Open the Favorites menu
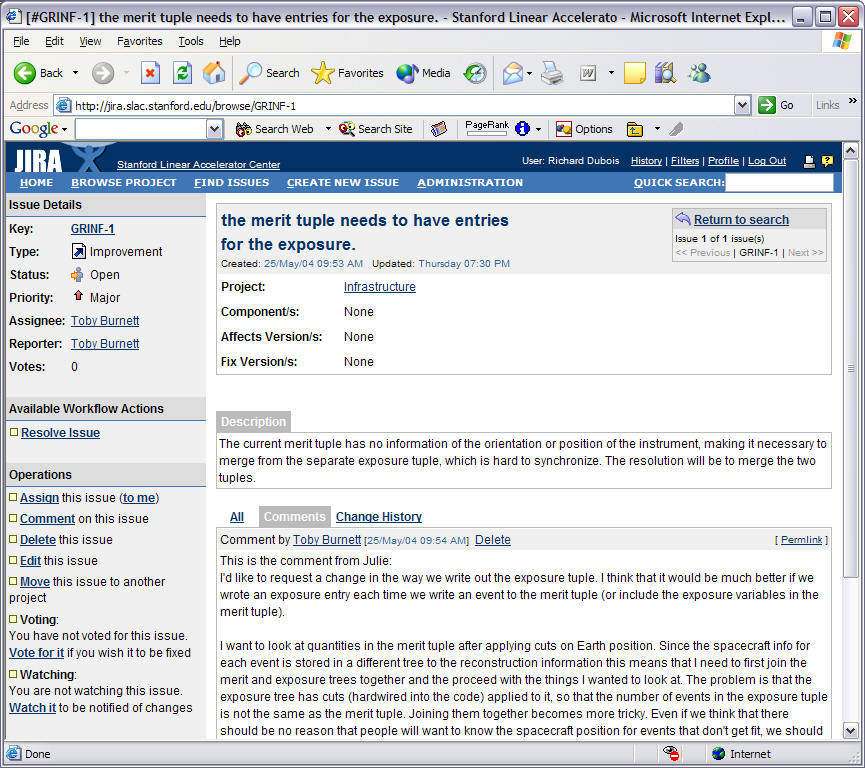This screenshot has height=768, width=865. click(140, 41)
